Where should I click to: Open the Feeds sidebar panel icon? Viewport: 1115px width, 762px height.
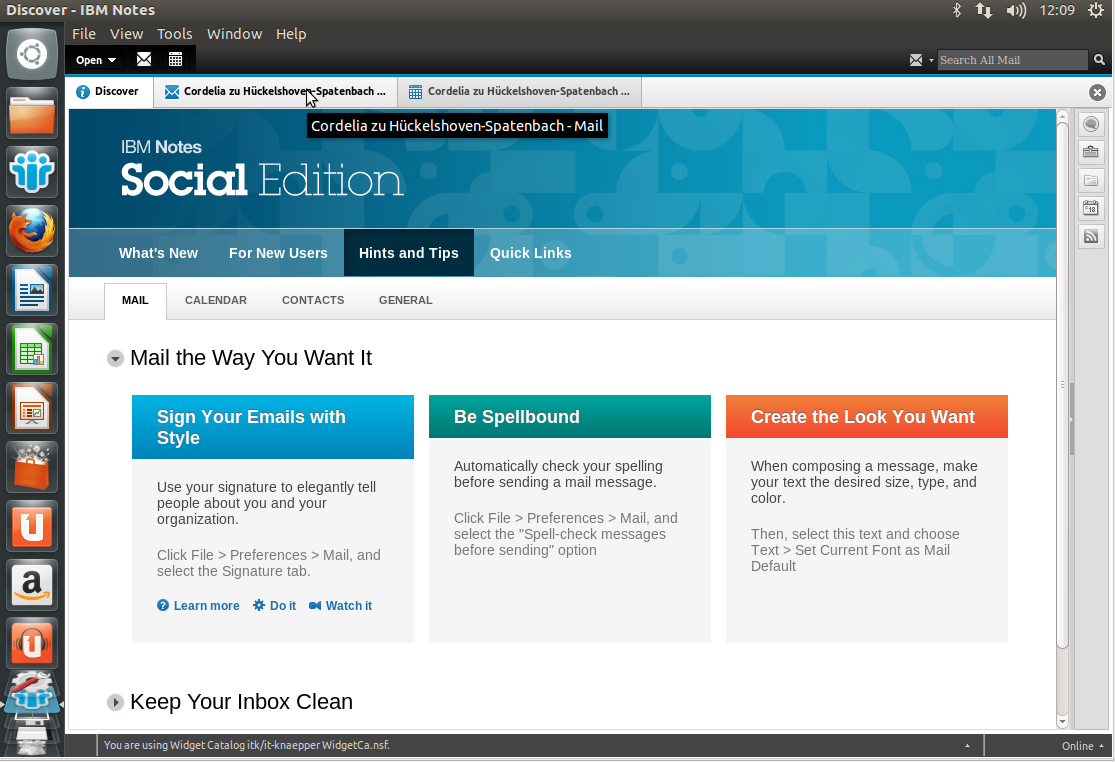[x=1091, y=237]
